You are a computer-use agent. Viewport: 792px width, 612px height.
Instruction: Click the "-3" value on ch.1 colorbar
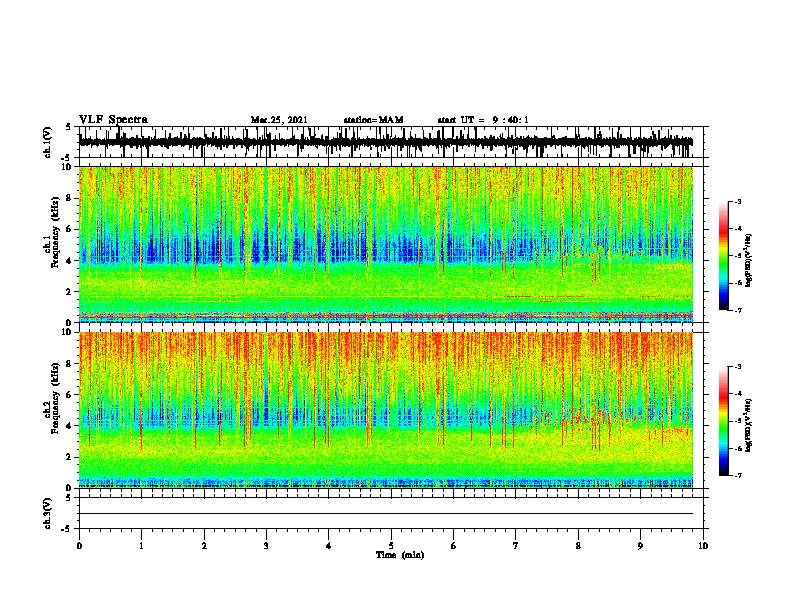pyautogui.click(x=738, y=201)
